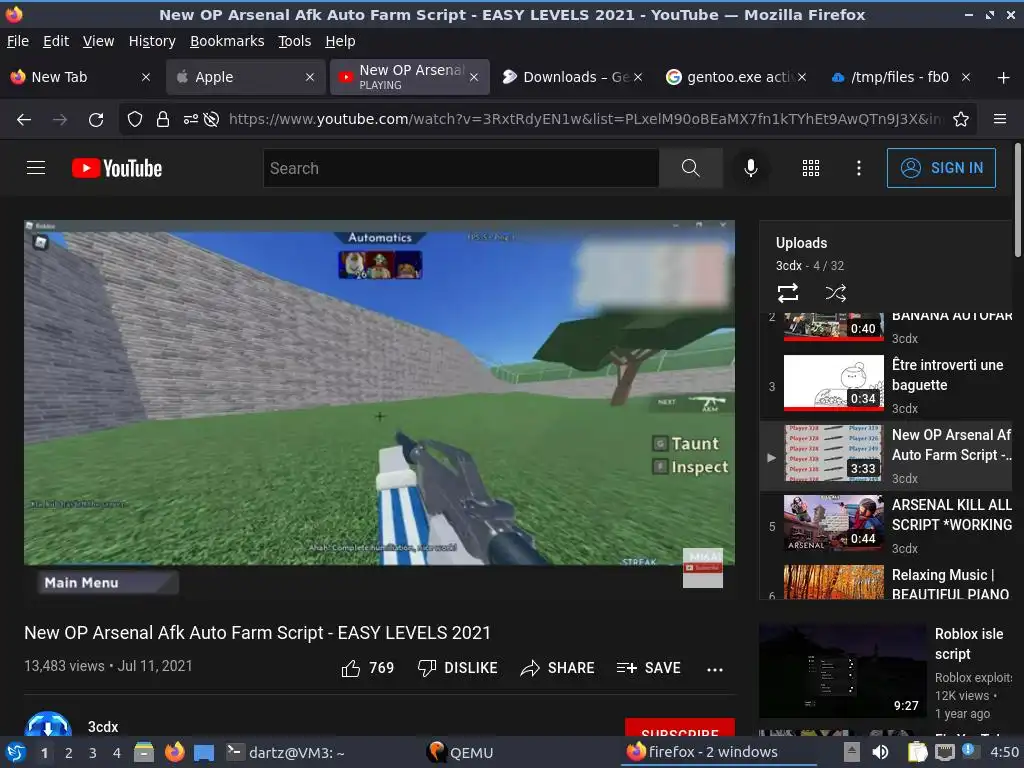Switch to the New Tab tab
Viewport: 1024px width, 768px height.
click(x=80, y=77)
